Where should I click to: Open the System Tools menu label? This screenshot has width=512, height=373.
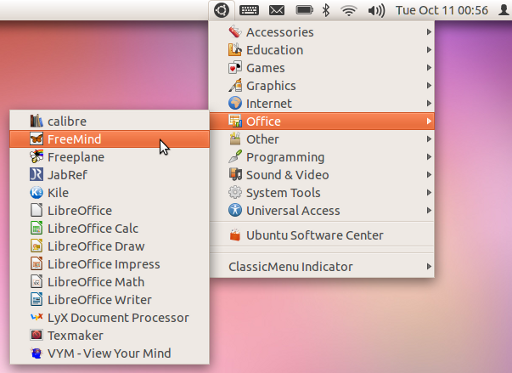click(283, 193)
